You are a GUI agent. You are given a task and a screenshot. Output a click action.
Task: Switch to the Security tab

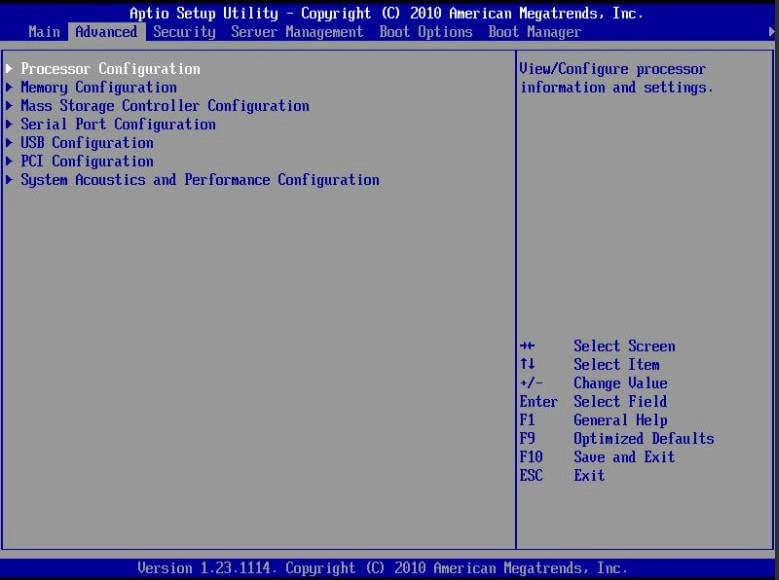coord(184,32)
